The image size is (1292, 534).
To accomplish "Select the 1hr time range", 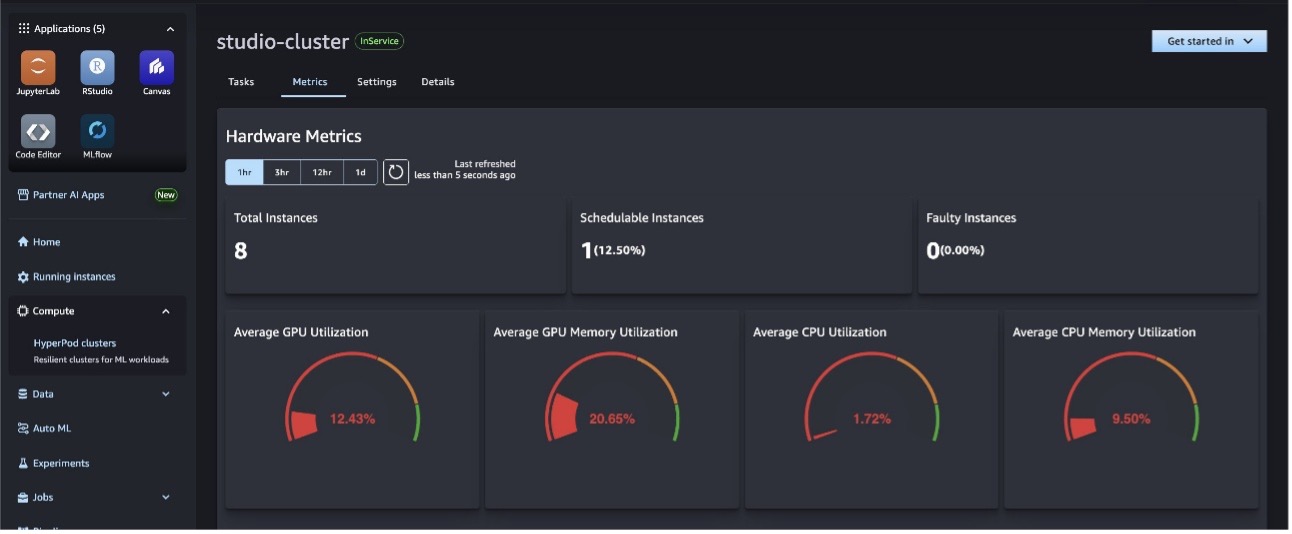I will (x=244, y=172).
